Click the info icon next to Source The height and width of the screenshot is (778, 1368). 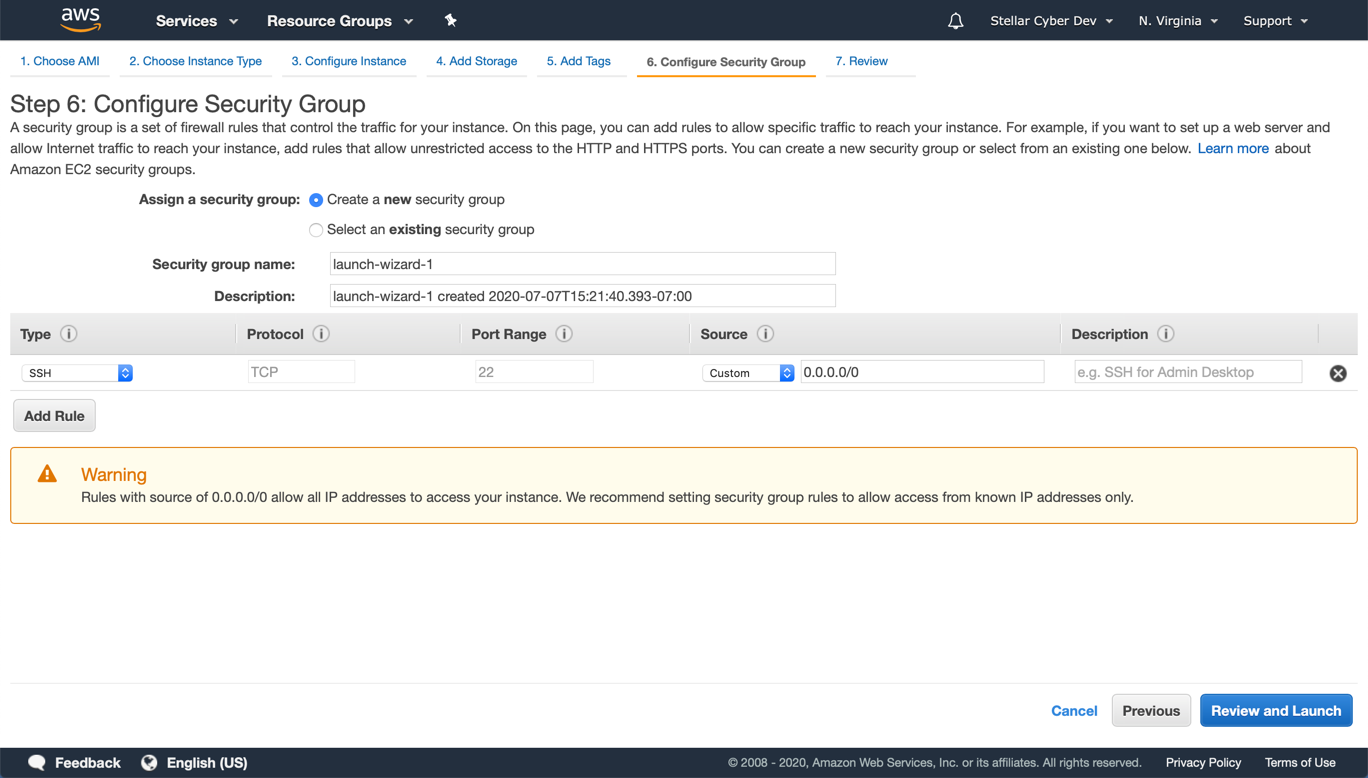tap(765, 334)
